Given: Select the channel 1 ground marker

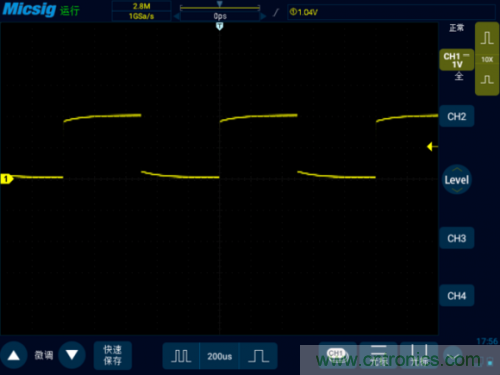Looking at the screenshot, I should 6,179.
